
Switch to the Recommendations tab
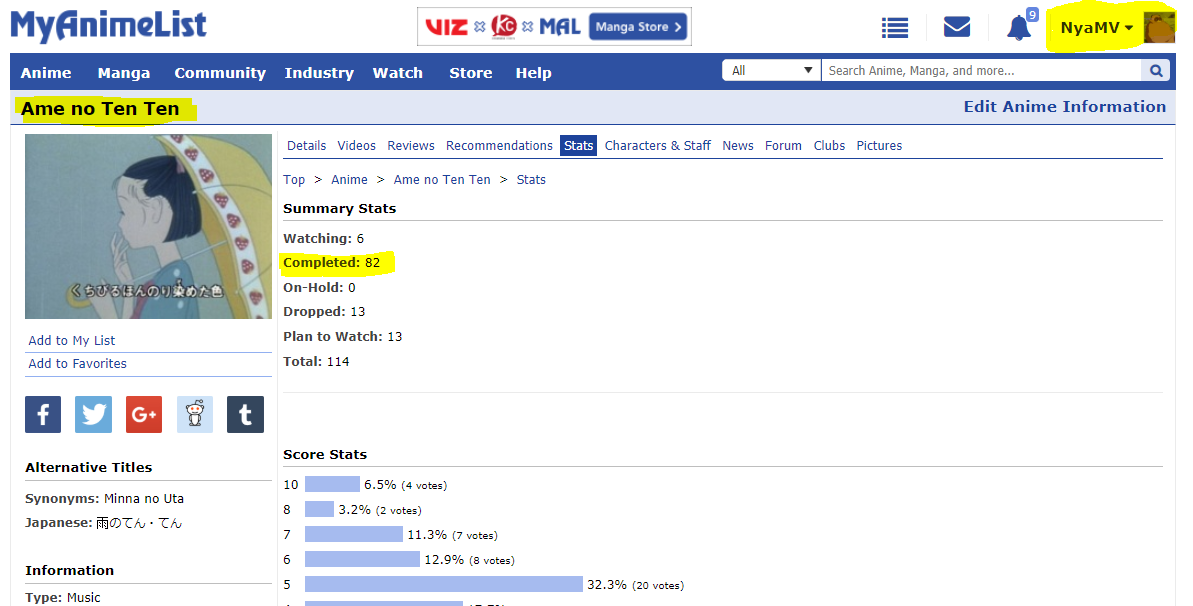click(x=499, y=145)
